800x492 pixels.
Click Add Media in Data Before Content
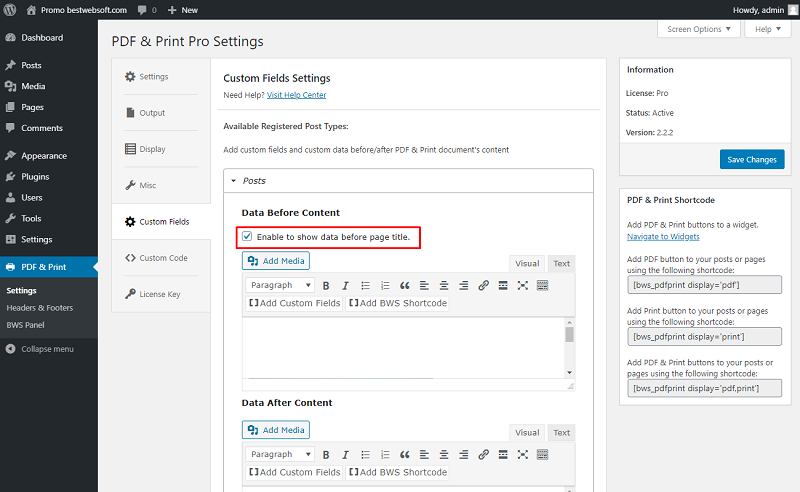[276, 261]
